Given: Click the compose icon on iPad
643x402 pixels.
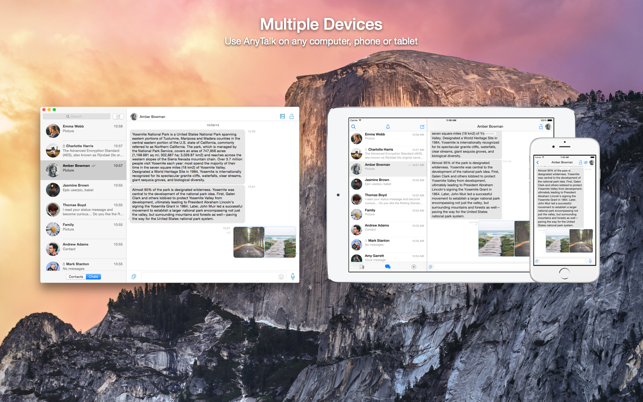Looking at the screenshot, I should [x=422, y=127].
